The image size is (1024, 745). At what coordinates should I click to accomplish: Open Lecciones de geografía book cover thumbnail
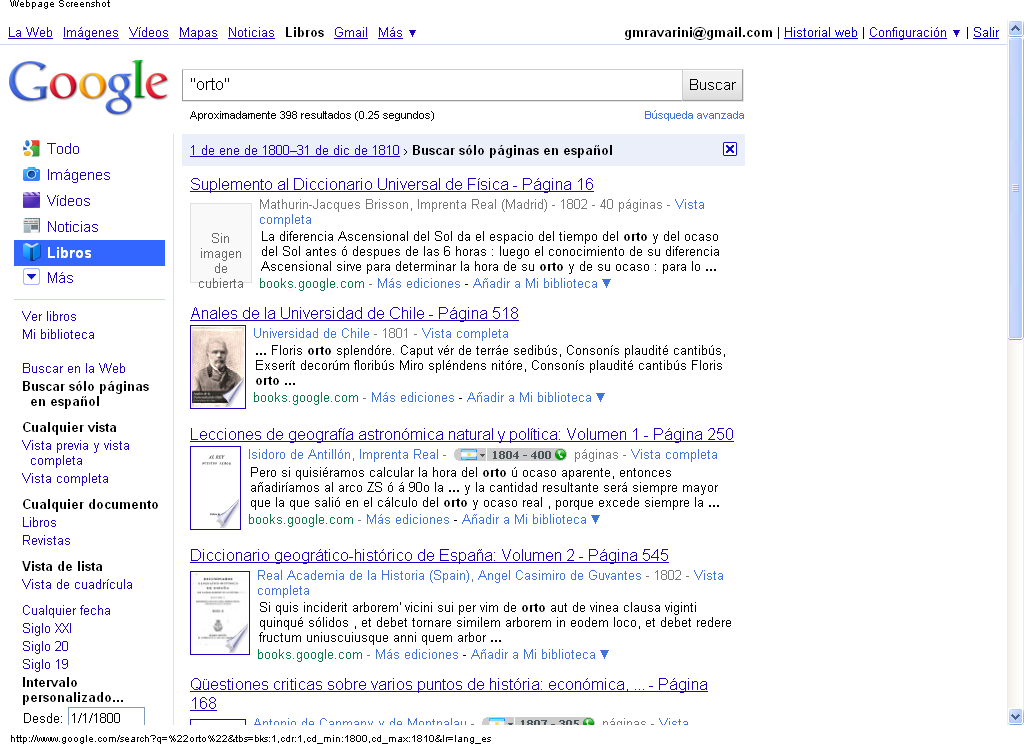click(215, 488)
